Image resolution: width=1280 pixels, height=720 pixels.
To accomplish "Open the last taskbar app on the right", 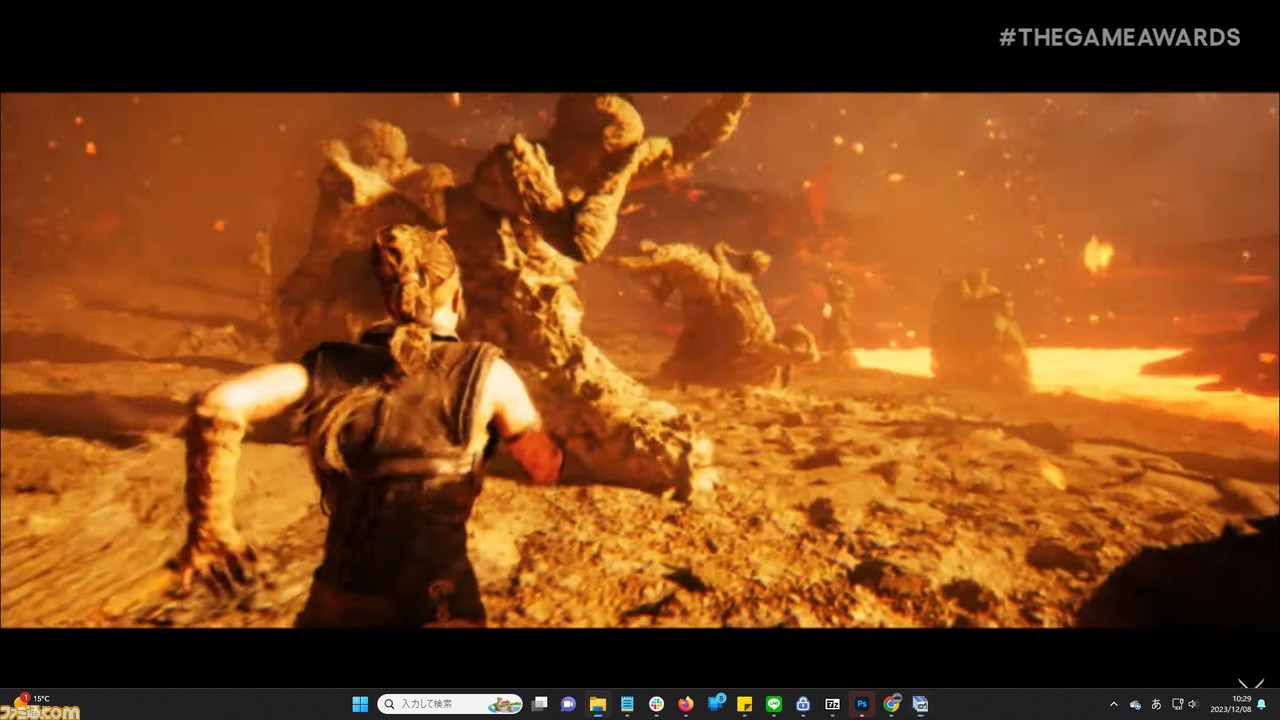I will [x=920, y=704].
